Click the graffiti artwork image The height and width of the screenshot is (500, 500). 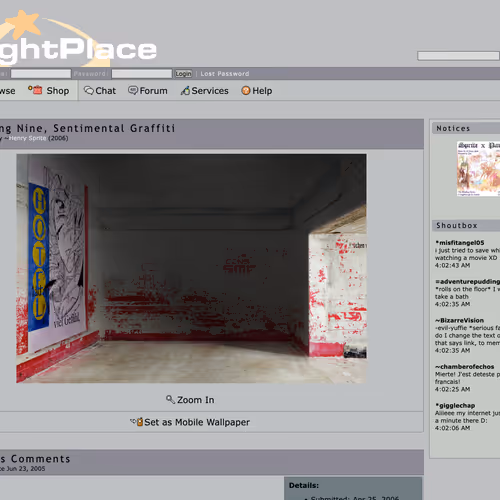(191, 268)
